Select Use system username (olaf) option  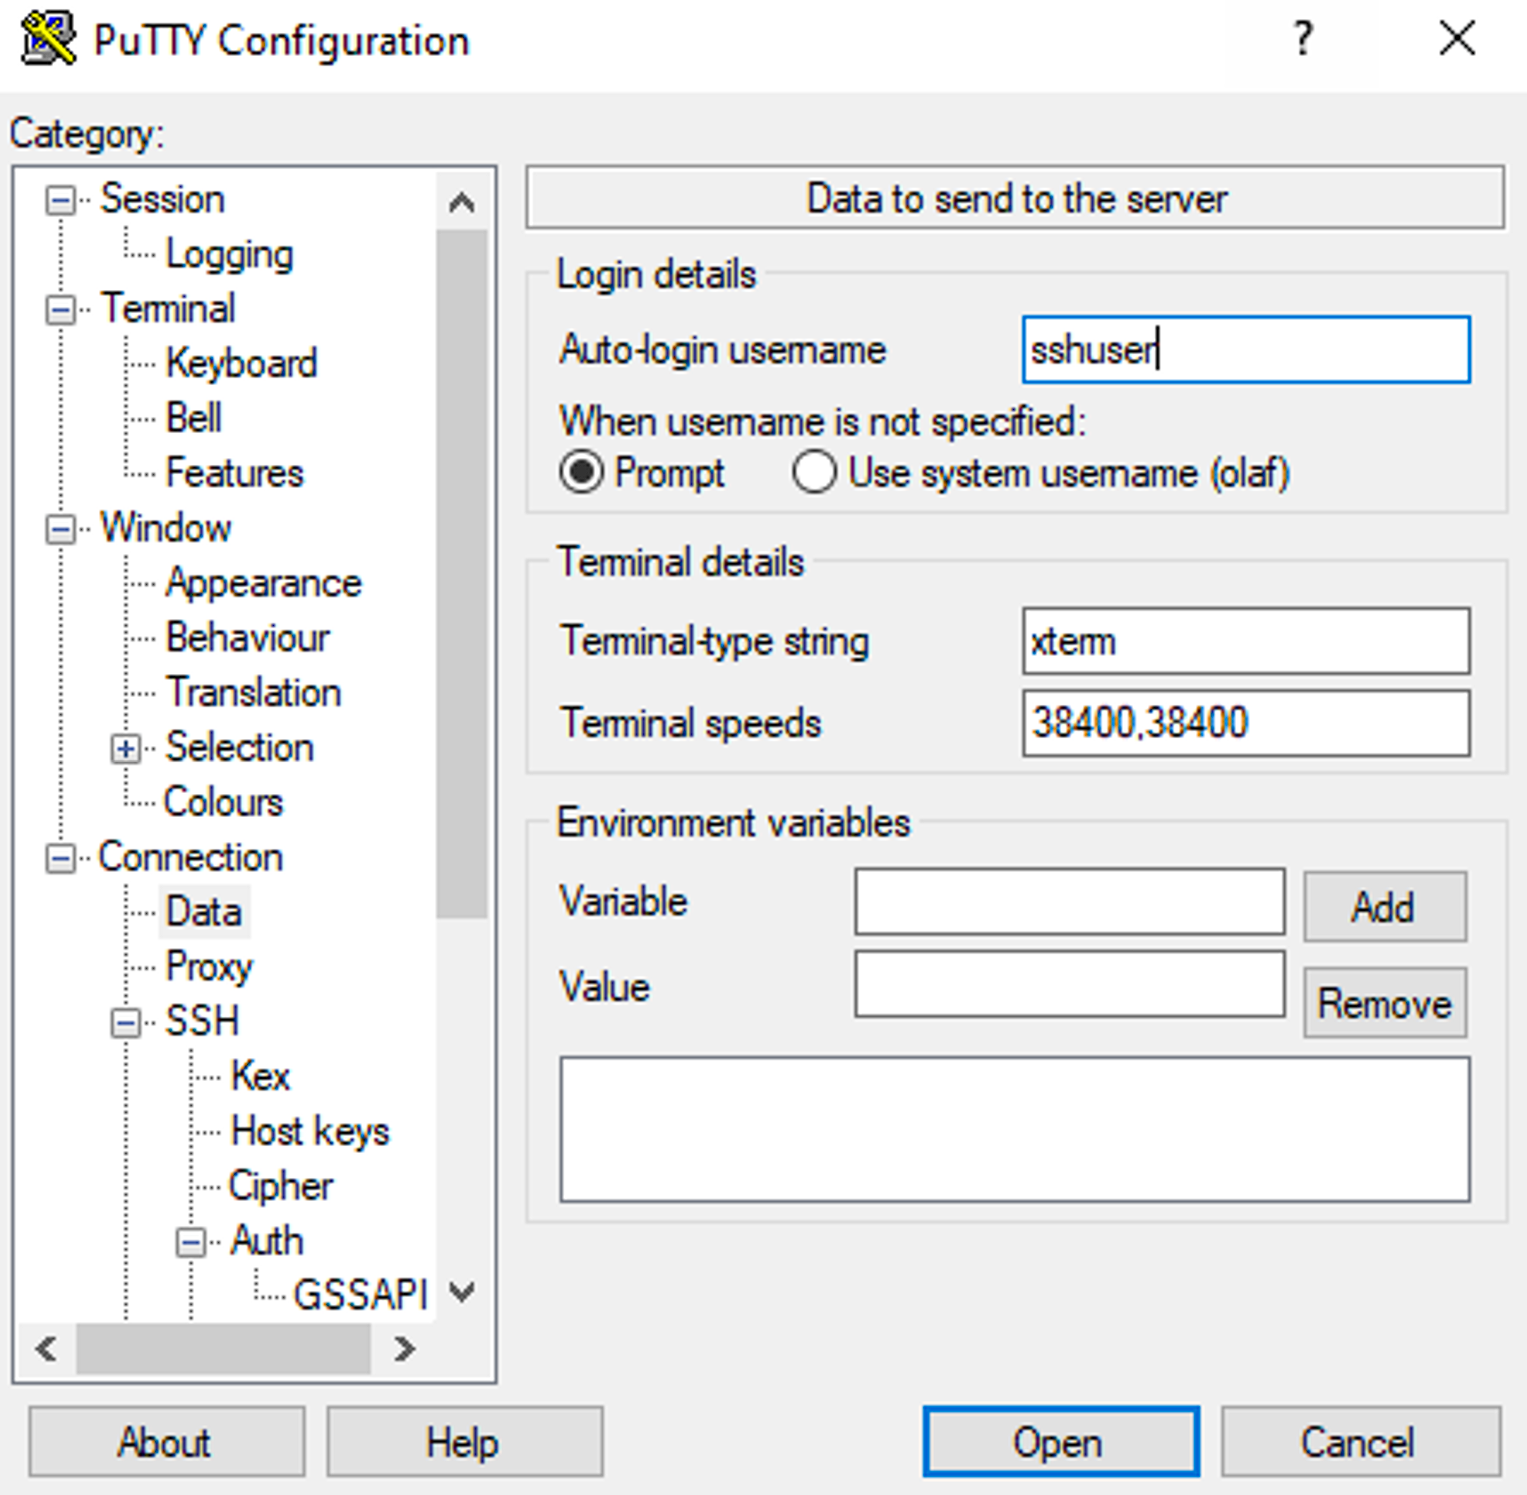coord(814,472)
